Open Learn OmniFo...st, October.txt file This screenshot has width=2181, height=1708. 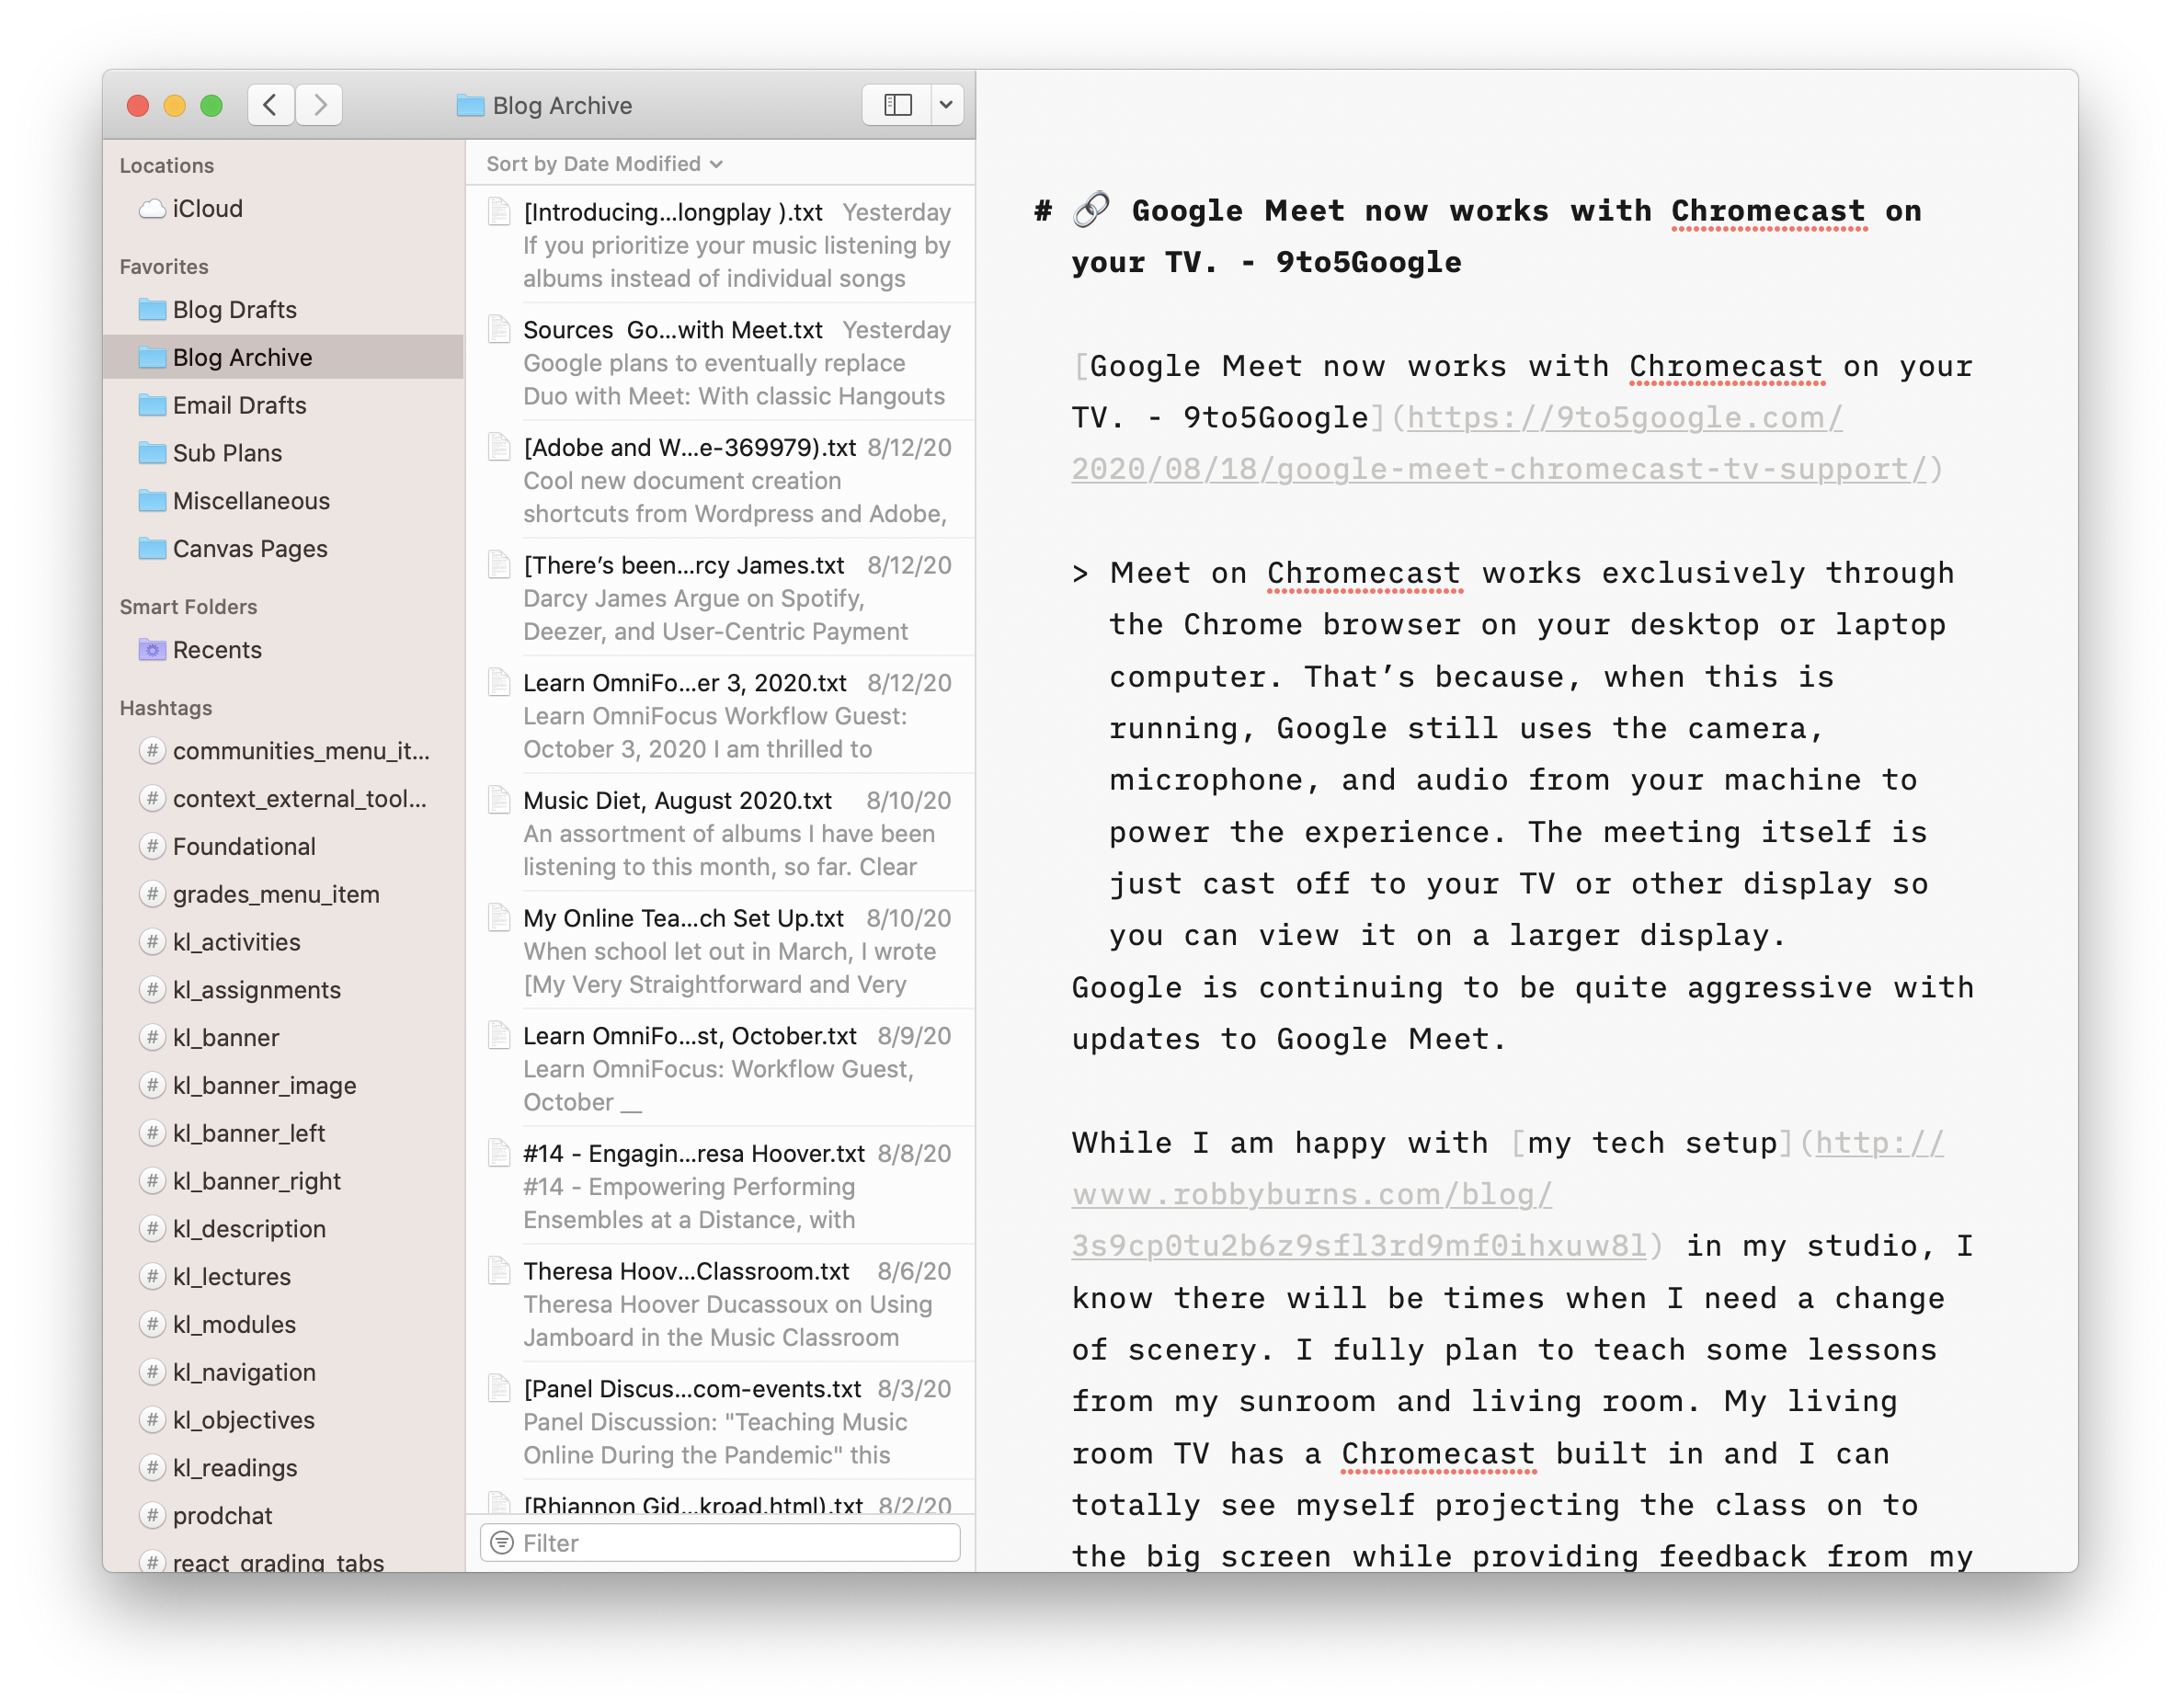[x=720, y=1068]
